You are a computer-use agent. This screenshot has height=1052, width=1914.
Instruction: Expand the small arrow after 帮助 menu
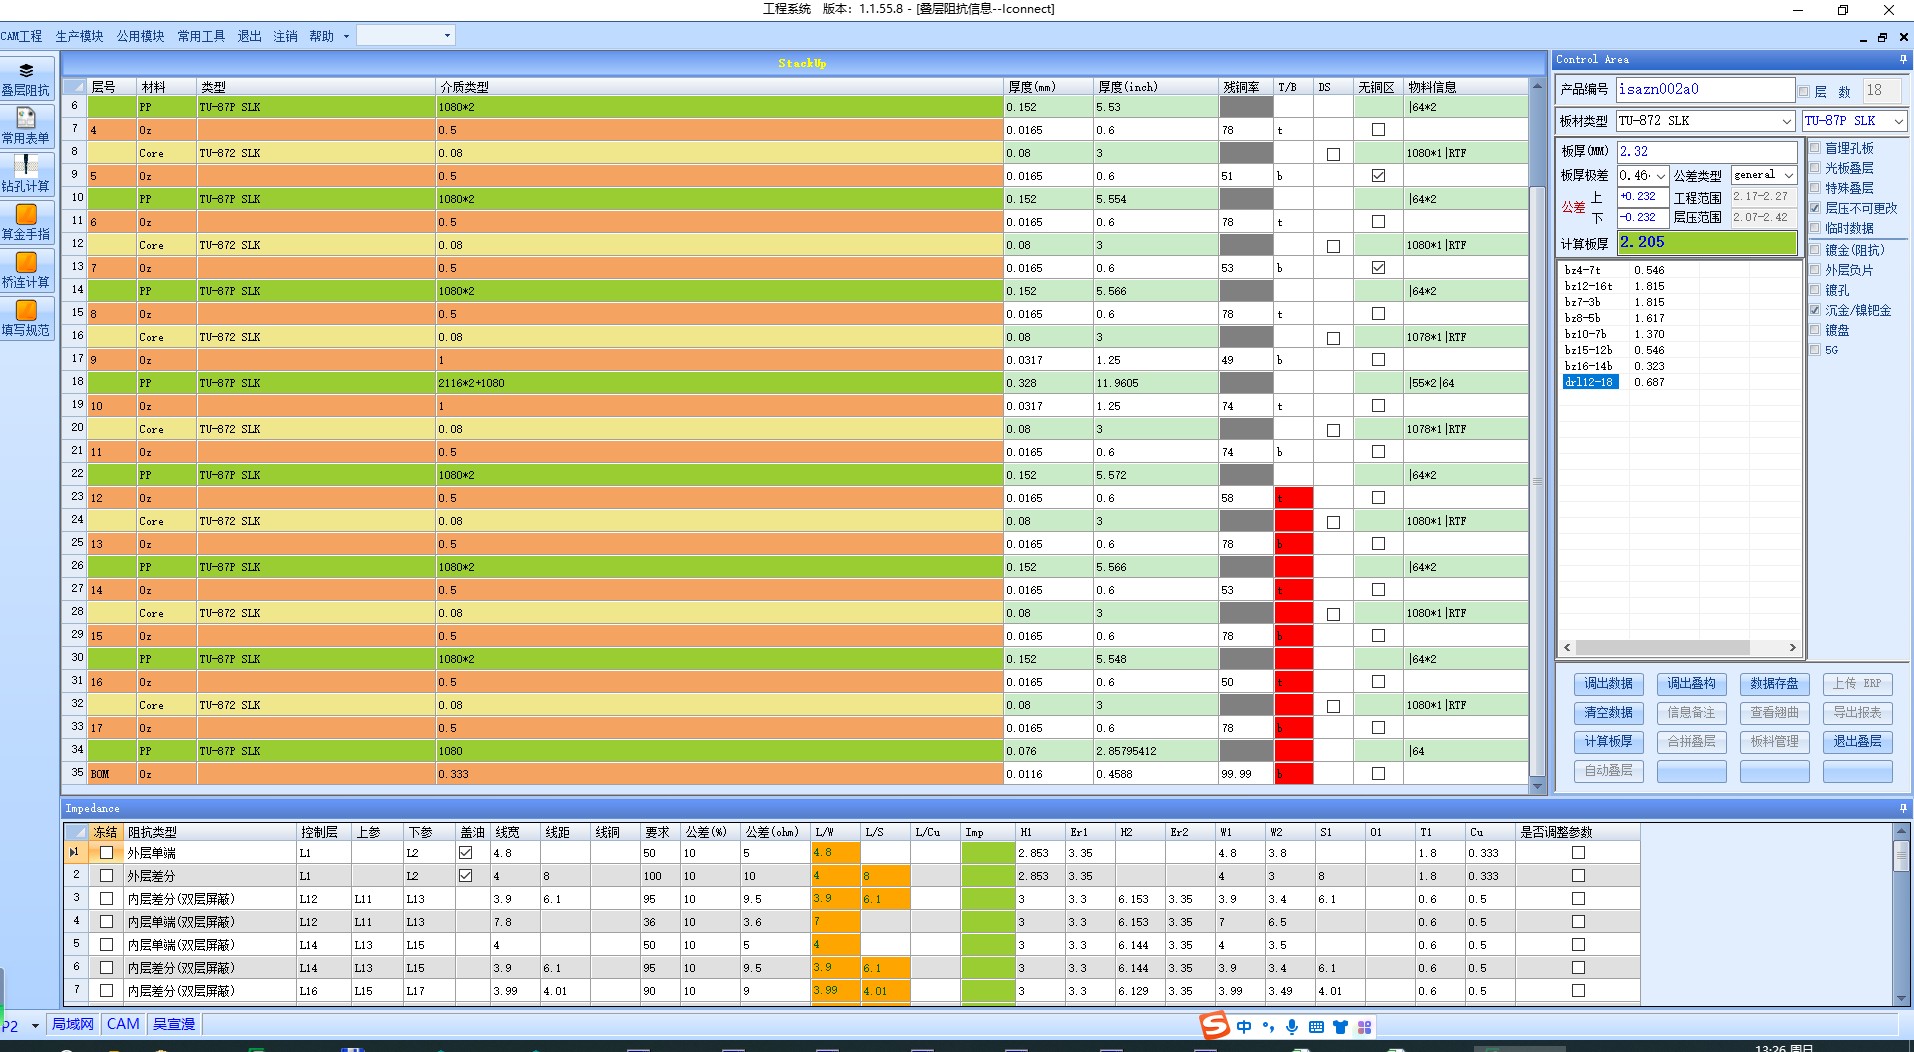(346, 36)
